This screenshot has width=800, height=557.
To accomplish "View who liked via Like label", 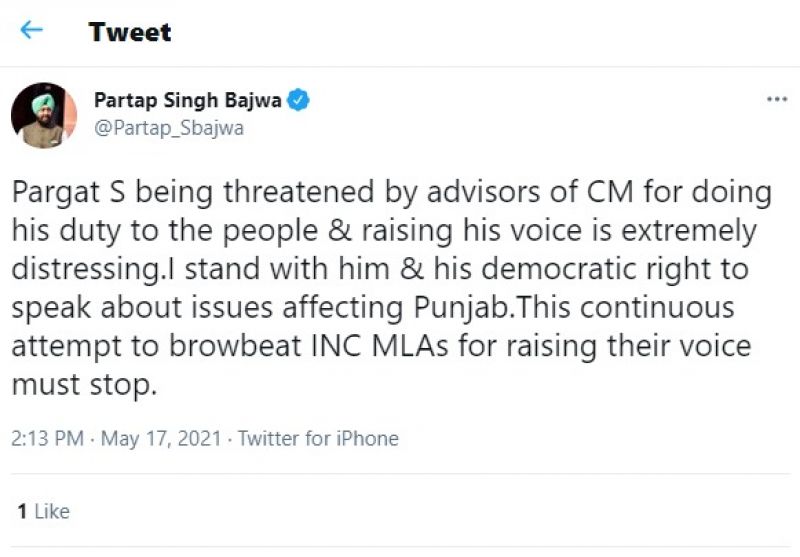I will coord(52,511).
